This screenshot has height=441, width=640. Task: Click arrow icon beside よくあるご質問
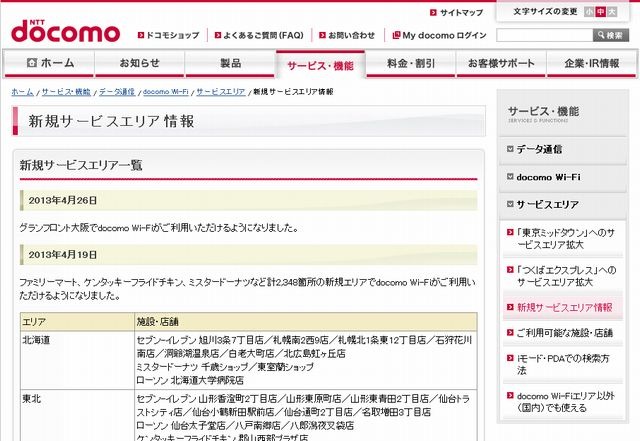tap(218, 36)
